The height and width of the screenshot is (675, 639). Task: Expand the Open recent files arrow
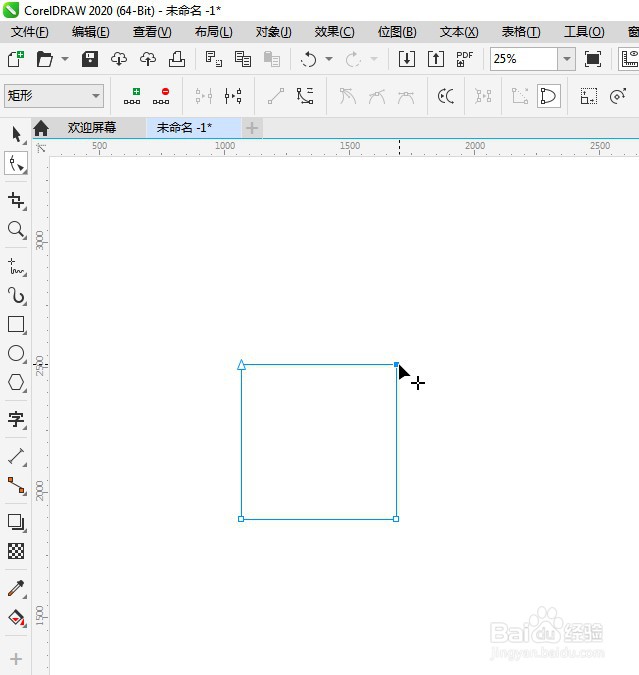[x=65, y=59]
